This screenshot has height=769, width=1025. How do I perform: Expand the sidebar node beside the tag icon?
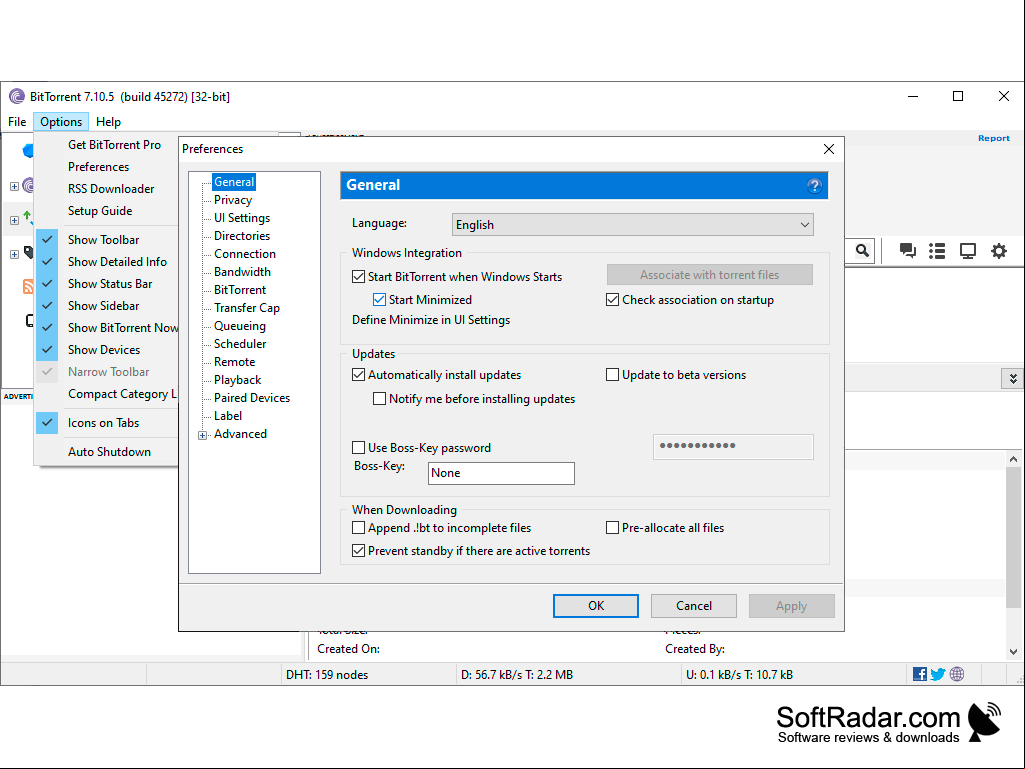tap(14, 254)
